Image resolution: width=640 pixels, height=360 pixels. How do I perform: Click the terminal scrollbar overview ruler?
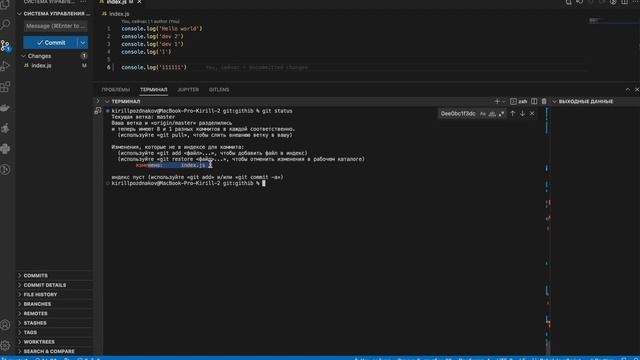pos(548,231)
